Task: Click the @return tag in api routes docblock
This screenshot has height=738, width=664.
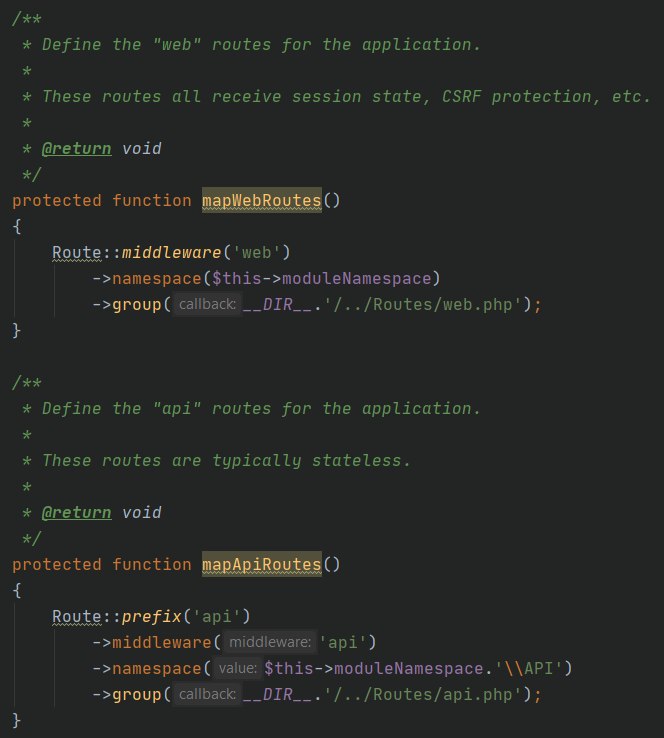Action: (77, 513)
